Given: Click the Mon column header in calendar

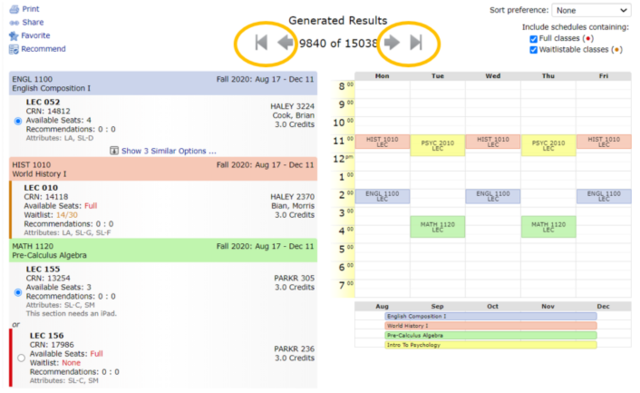Looking at the screenshot, I should [382, 76].
